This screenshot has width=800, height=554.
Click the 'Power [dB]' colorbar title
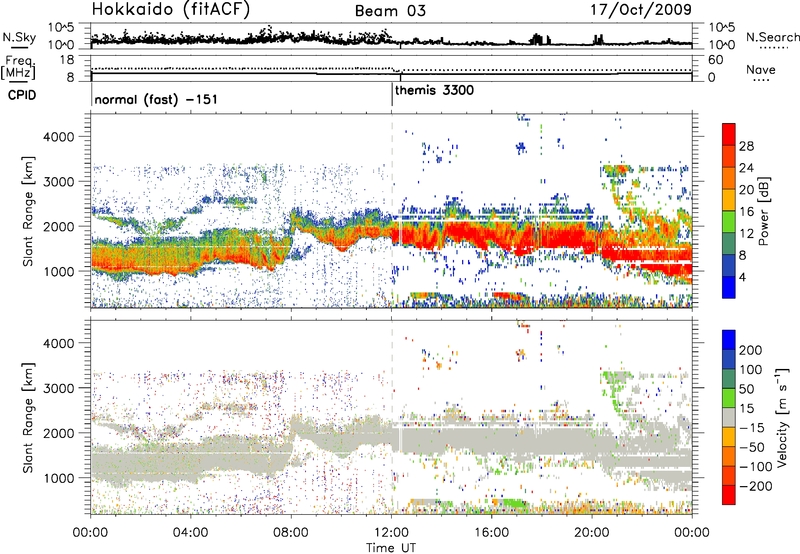(x=763, y=211)
